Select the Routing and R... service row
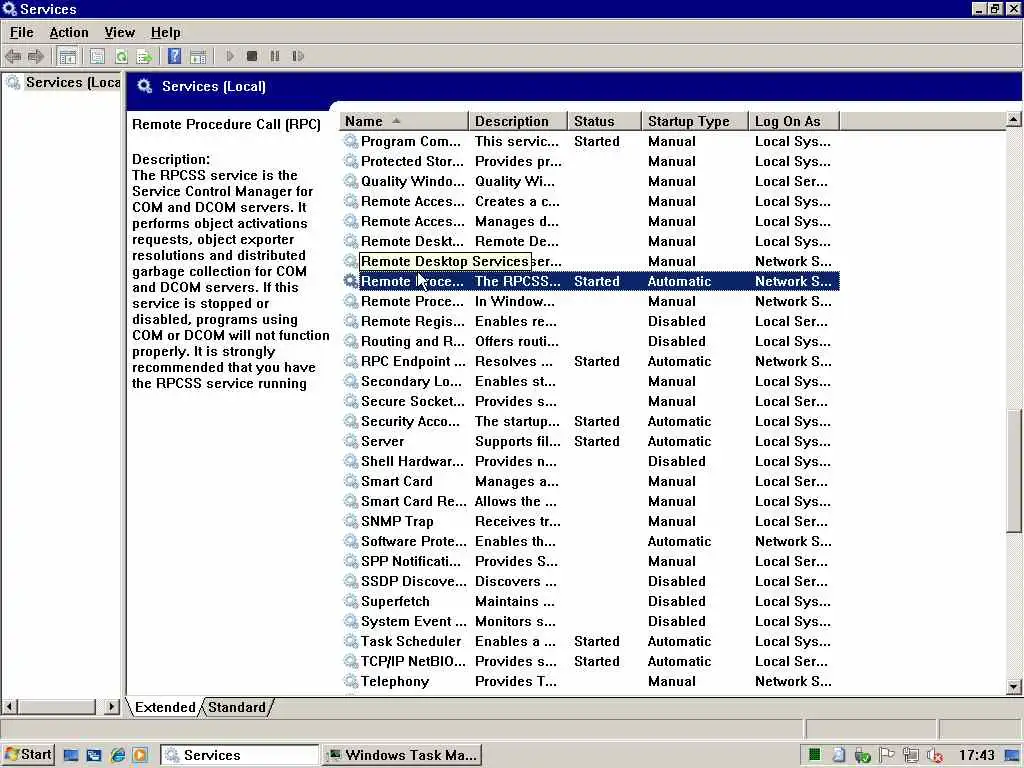1024x768 pixels. [590, 342]
